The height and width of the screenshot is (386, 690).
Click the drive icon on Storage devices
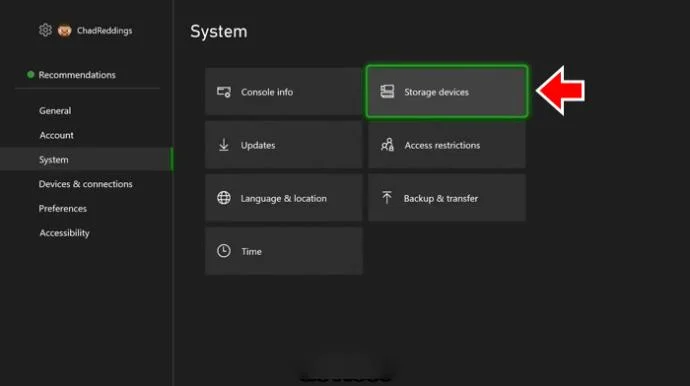point(387,92)
